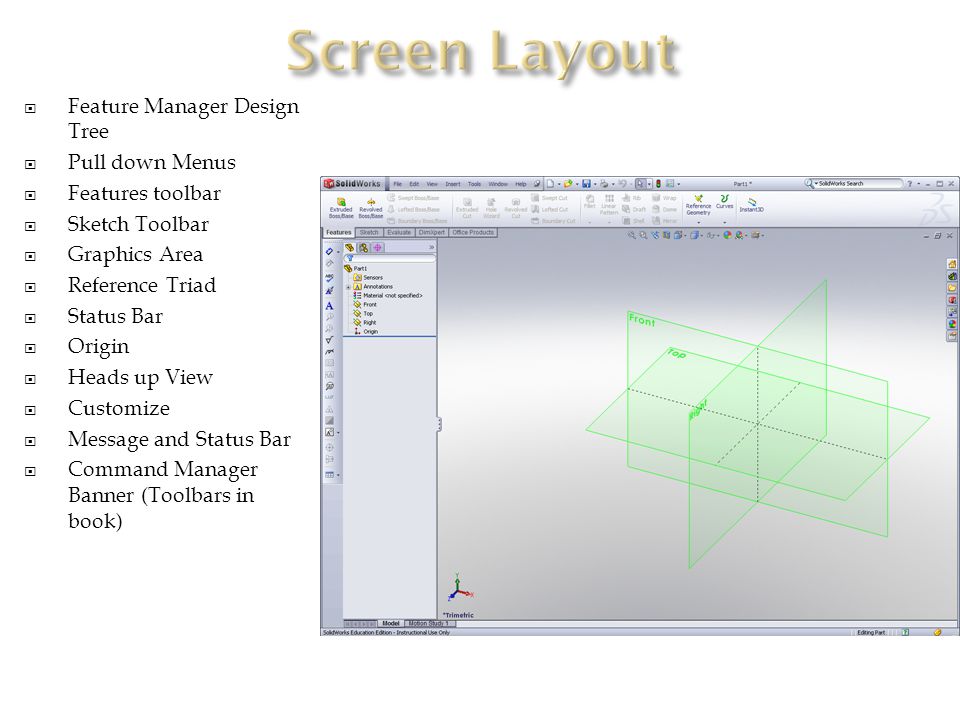Toggle the Instant3D button
Screen dimensions: 960x720
[x=751, y=204]
